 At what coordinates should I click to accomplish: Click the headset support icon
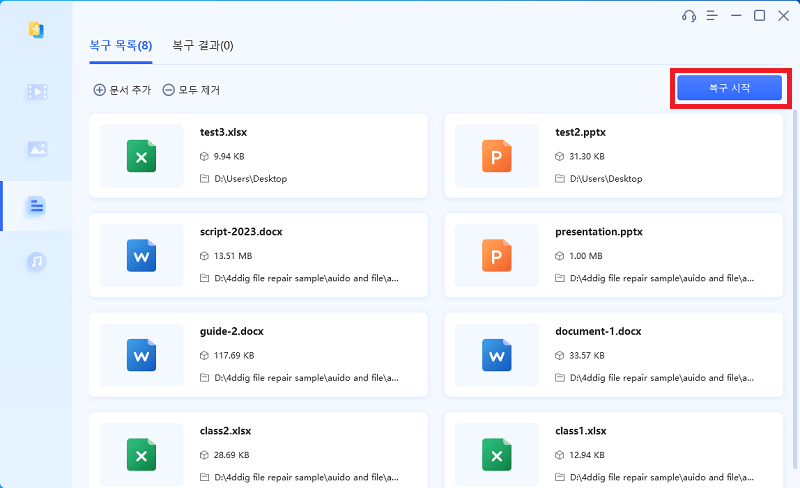(x=689, y=16)
